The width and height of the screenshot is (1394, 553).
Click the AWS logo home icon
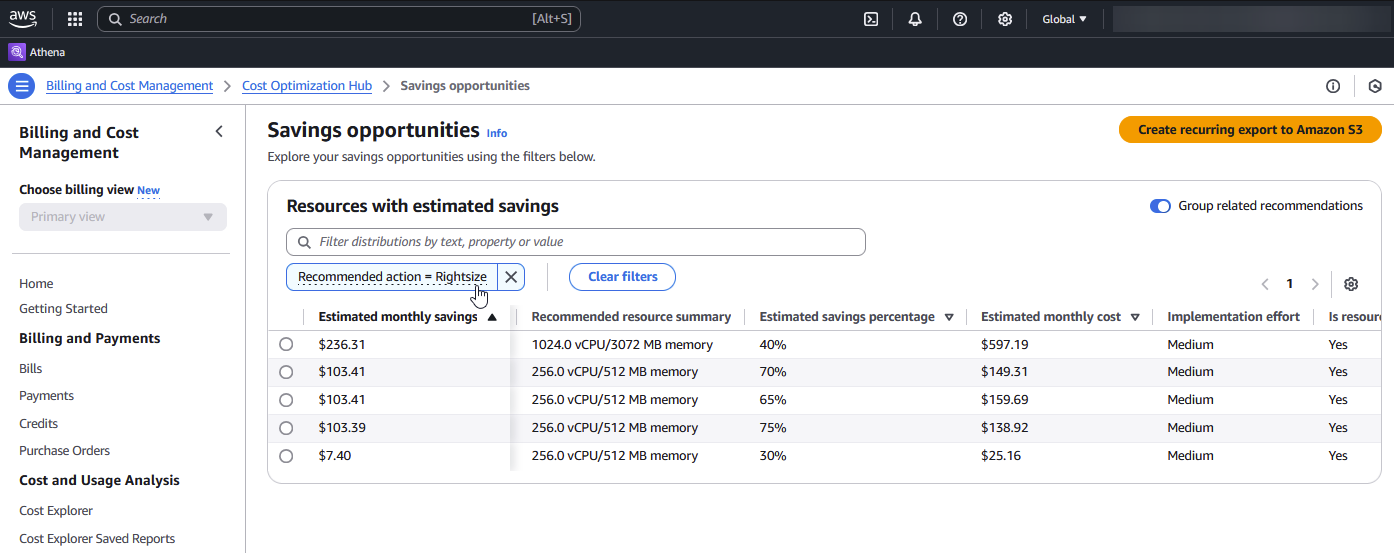(x=23, y=18)
